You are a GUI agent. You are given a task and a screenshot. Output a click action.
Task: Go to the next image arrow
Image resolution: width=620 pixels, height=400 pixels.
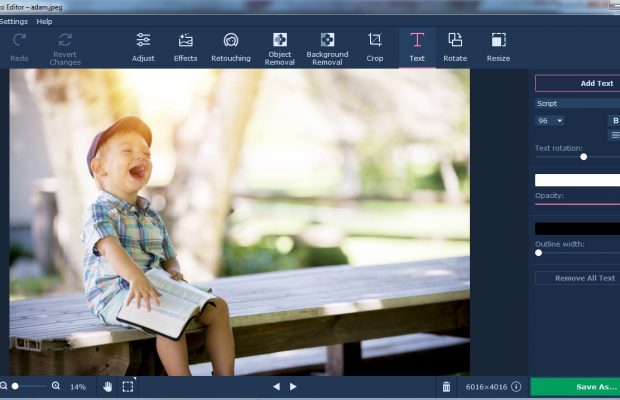pos(293,386)
